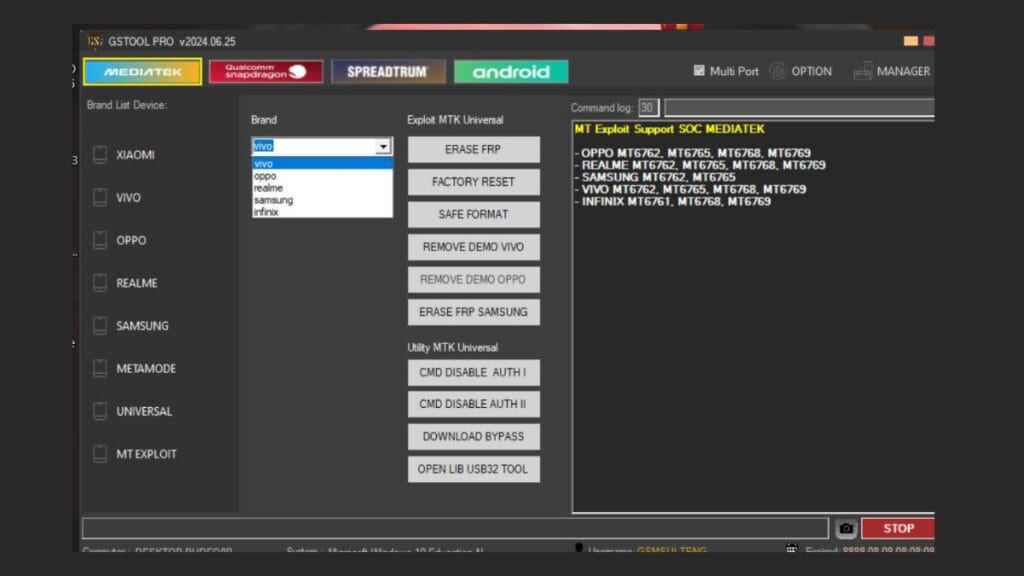1024x576 pixels.
Task: Select the MediaTek chipset tab
Action: click(x=142, y=72)
